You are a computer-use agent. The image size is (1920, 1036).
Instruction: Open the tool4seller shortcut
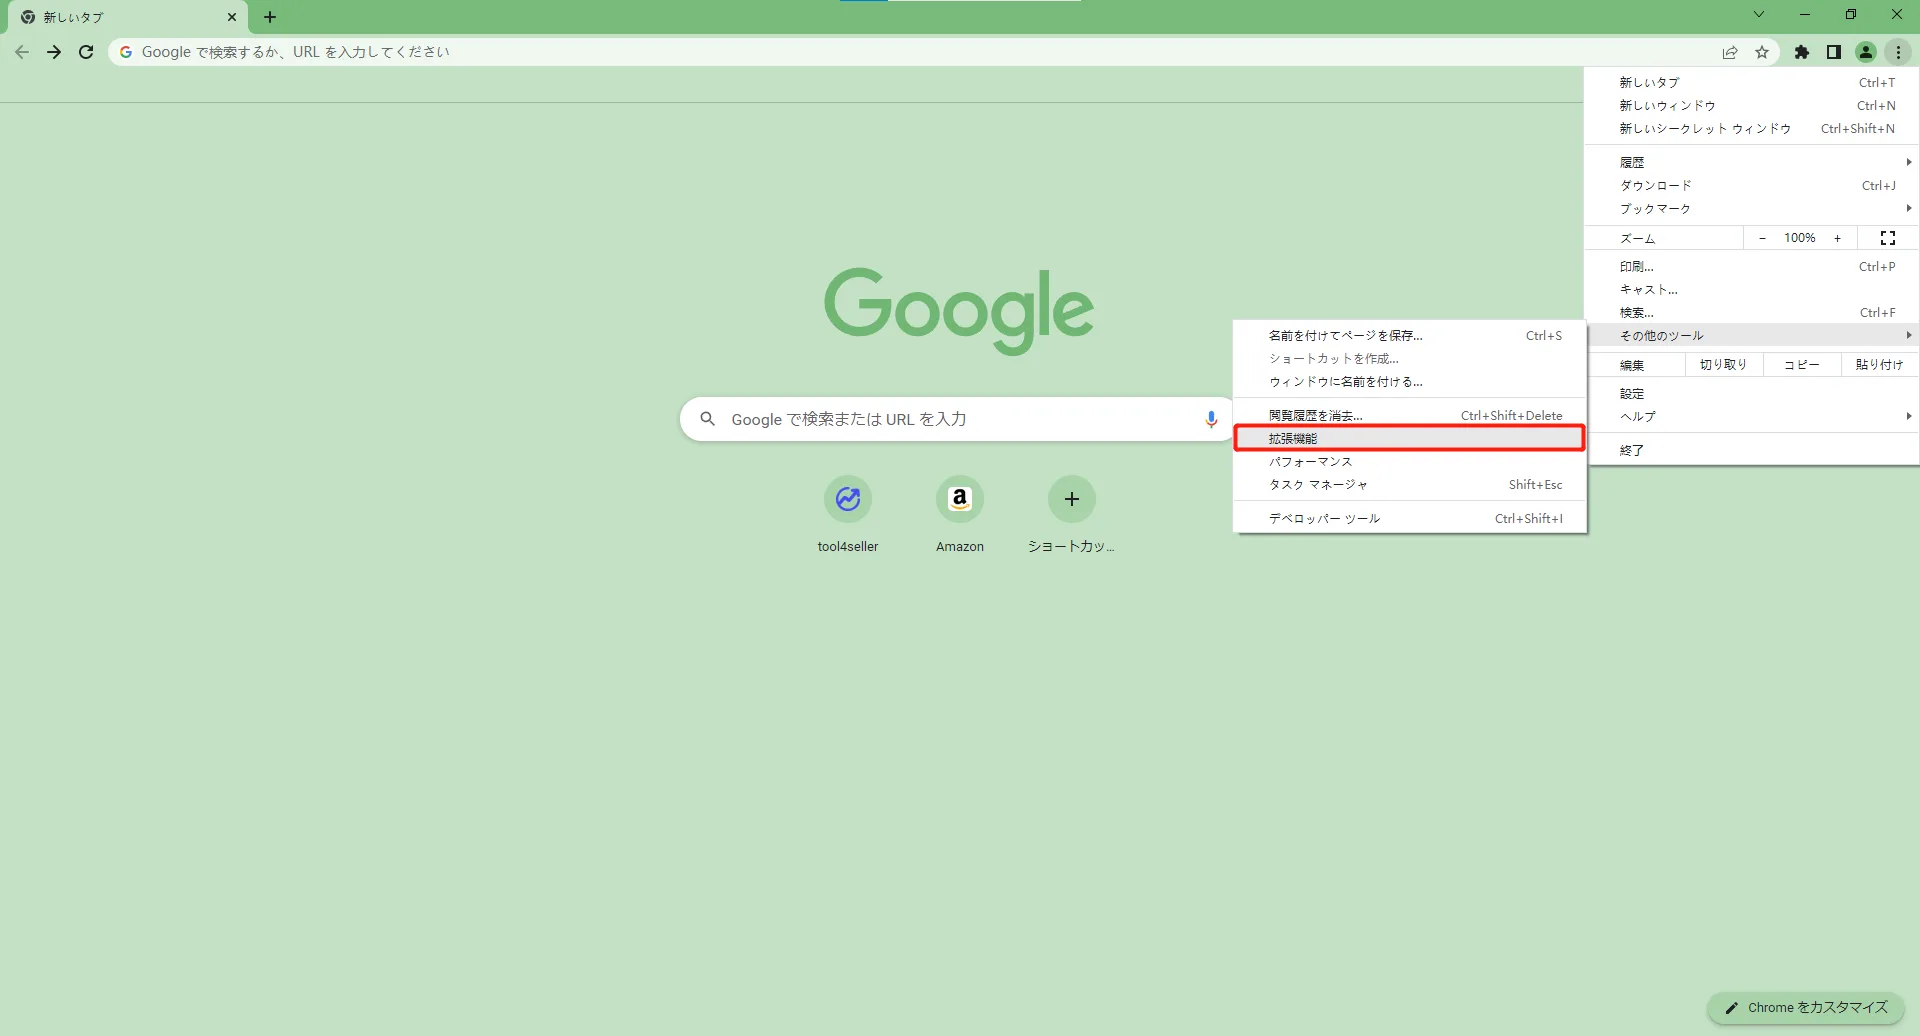[848, 514]
